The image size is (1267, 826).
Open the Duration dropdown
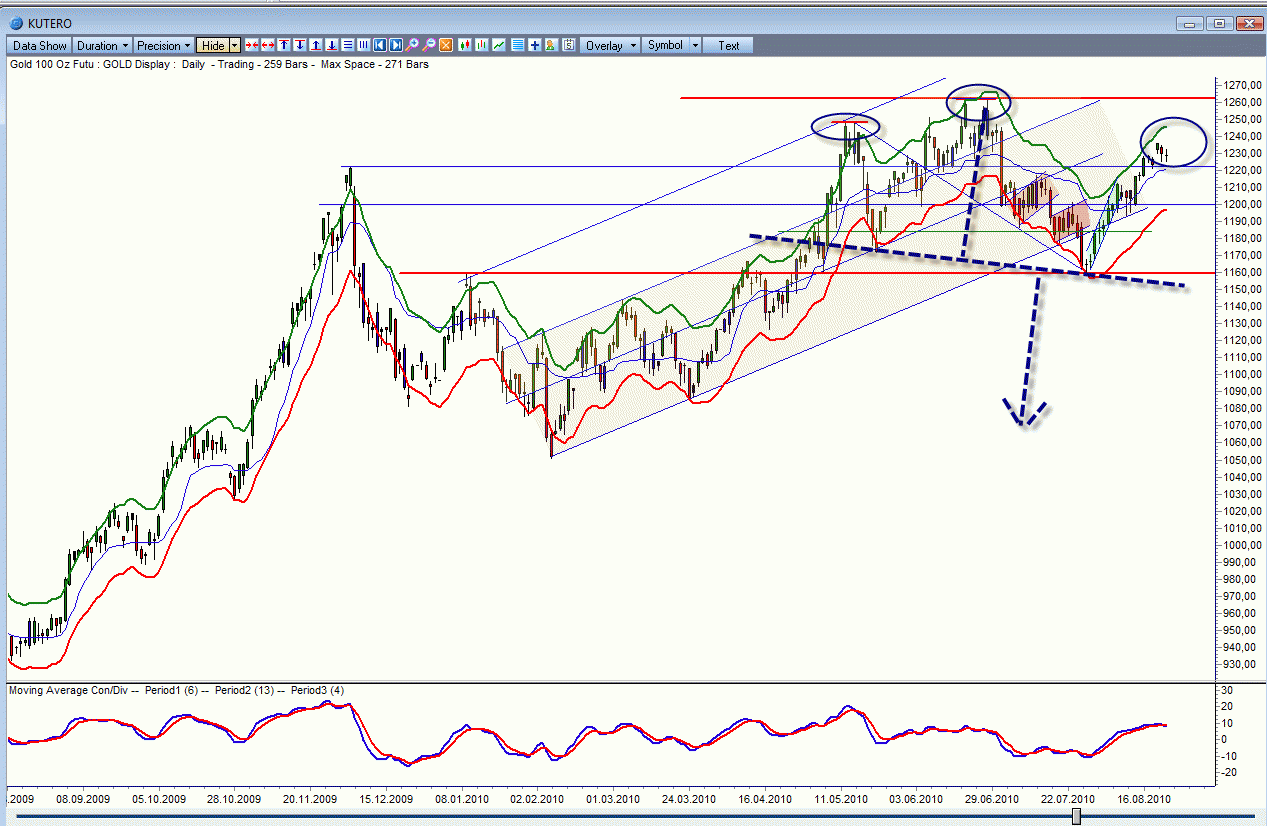pos(103,45)
